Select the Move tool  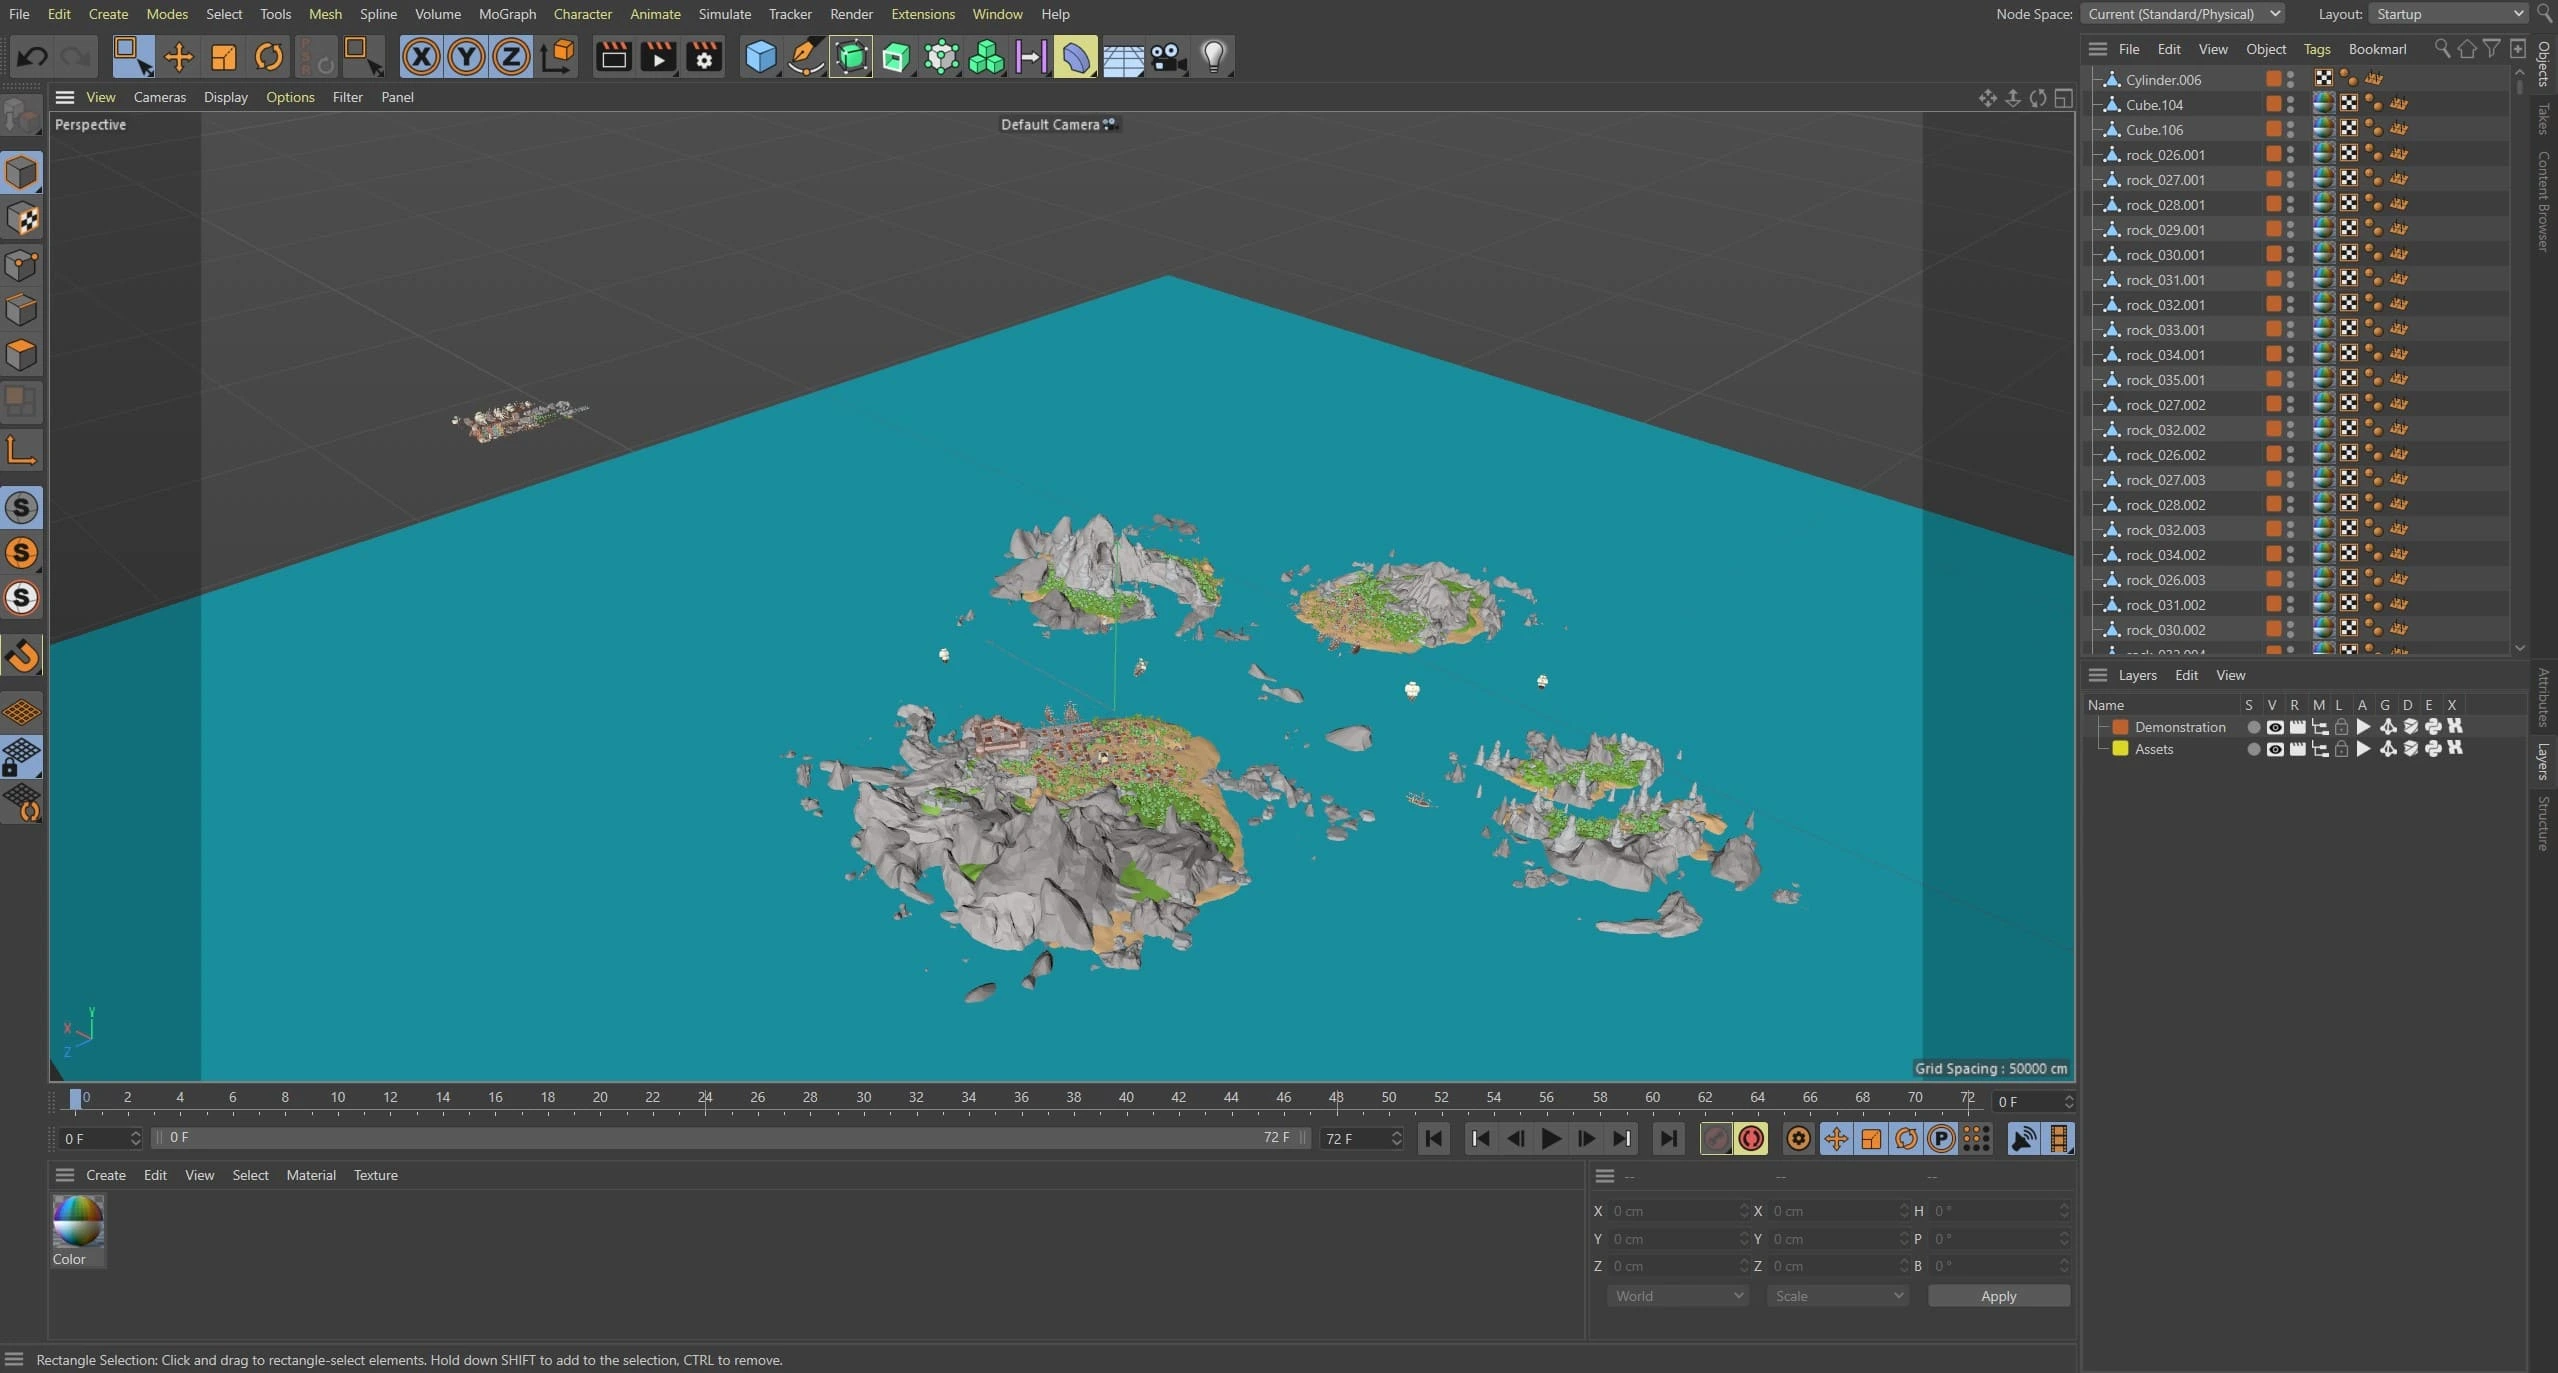coord(178,57)
